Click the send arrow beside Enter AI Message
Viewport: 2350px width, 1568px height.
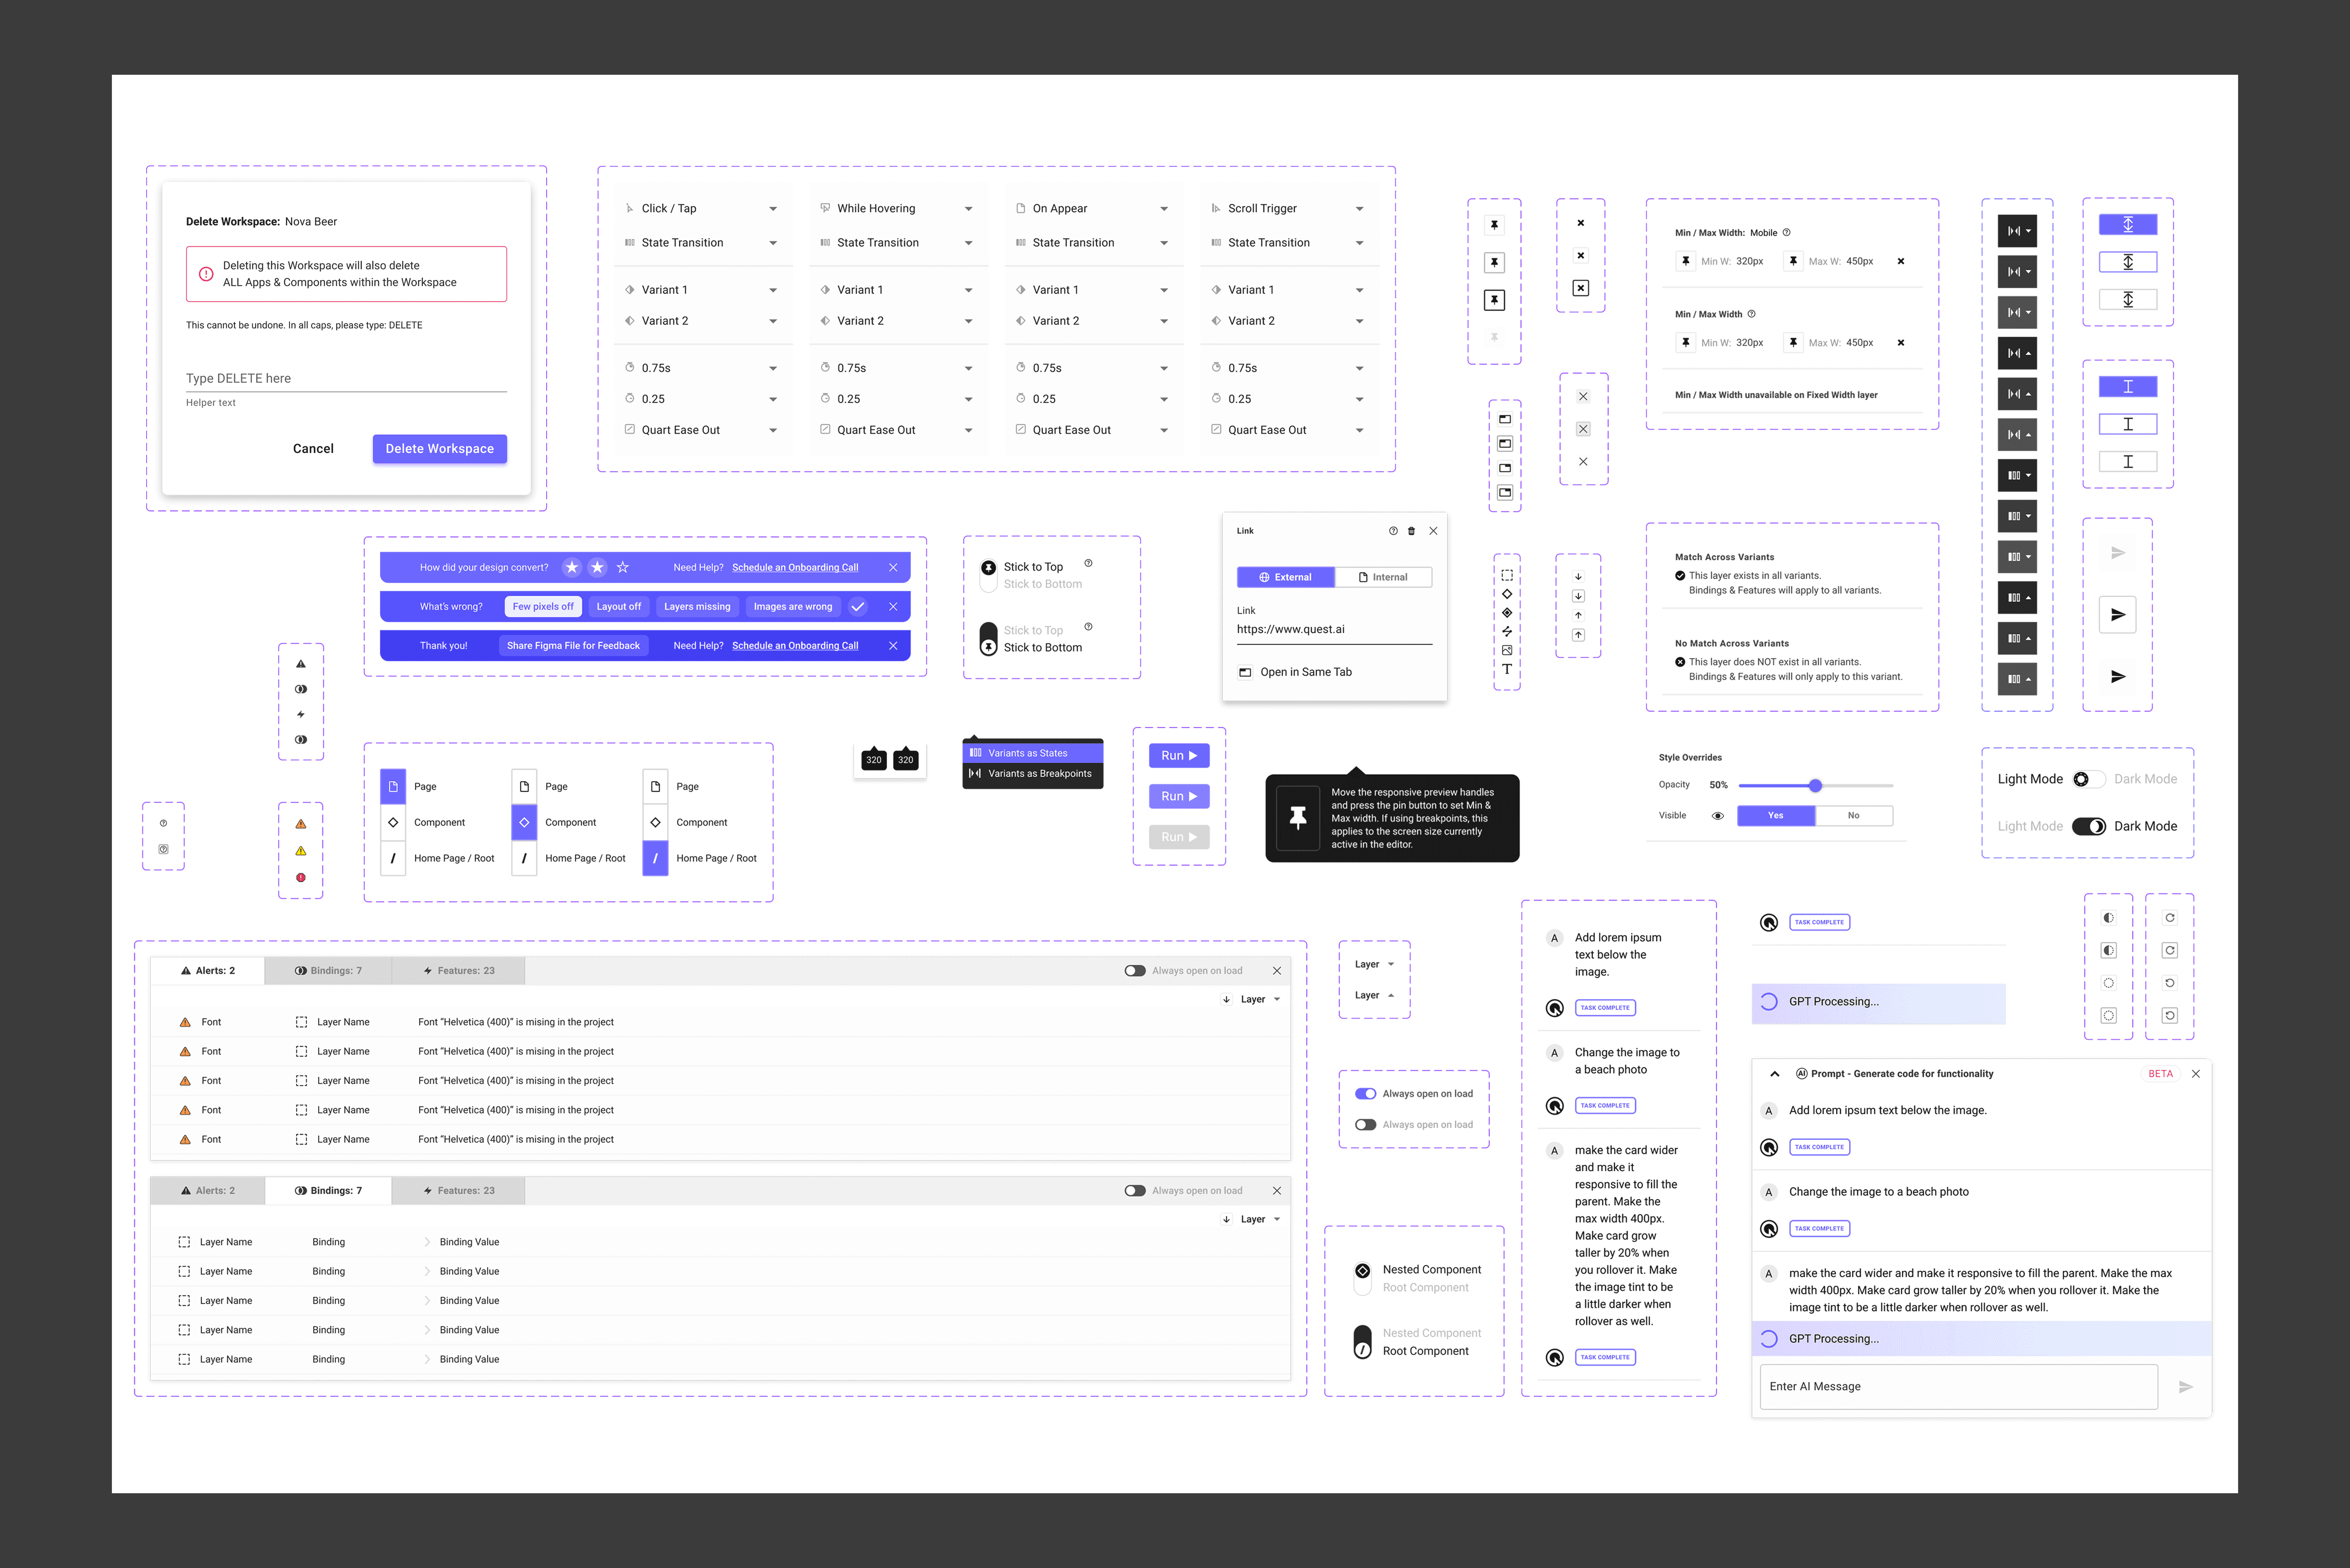click(2185, 1387)
